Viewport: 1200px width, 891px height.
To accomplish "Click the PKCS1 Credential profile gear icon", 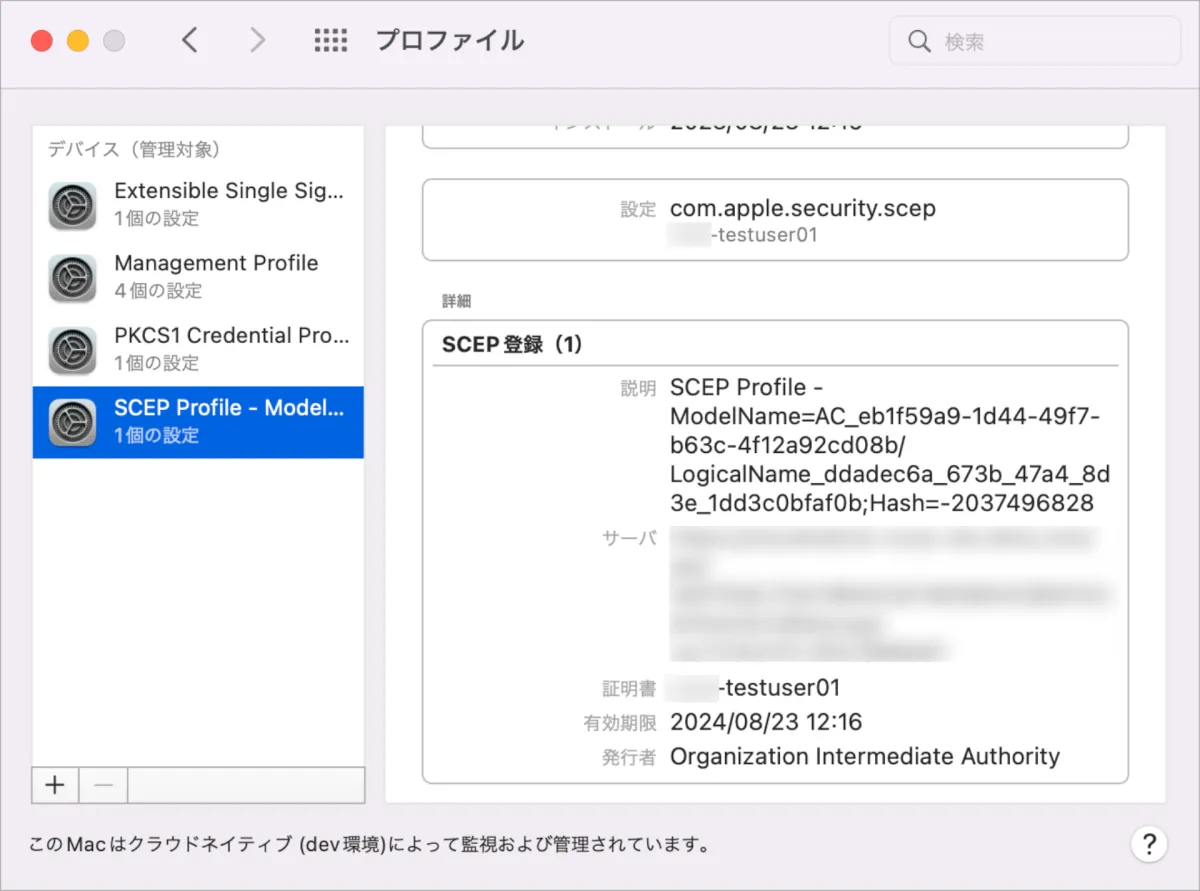I will (x=73, y=350).
